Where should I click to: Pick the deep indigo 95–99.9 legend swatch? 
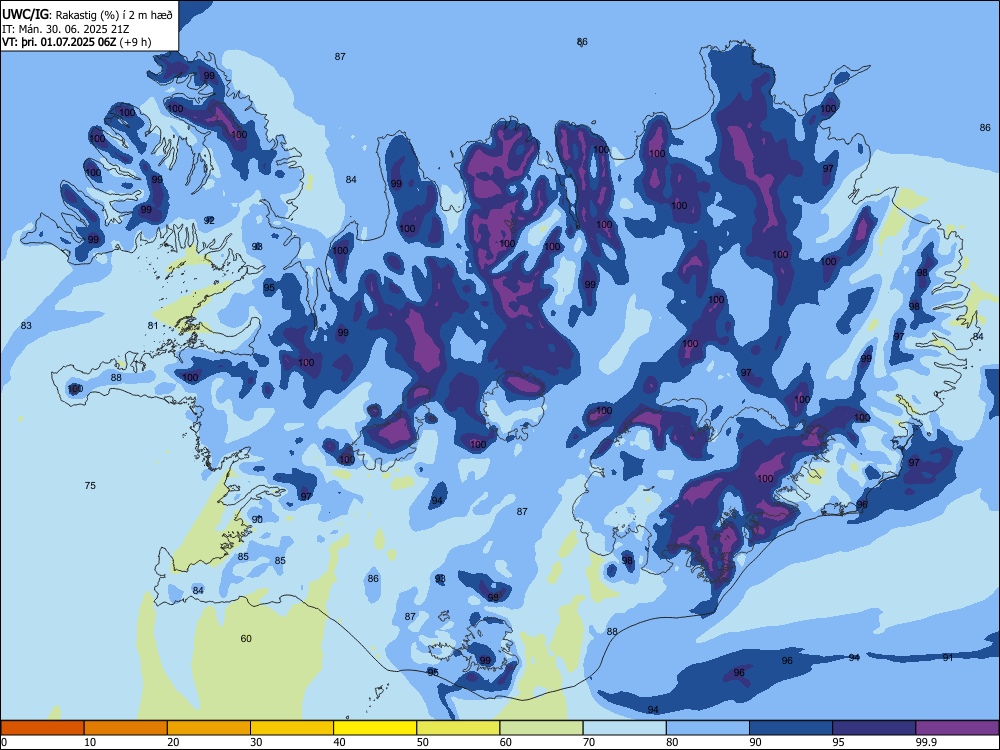coord(874,728)
